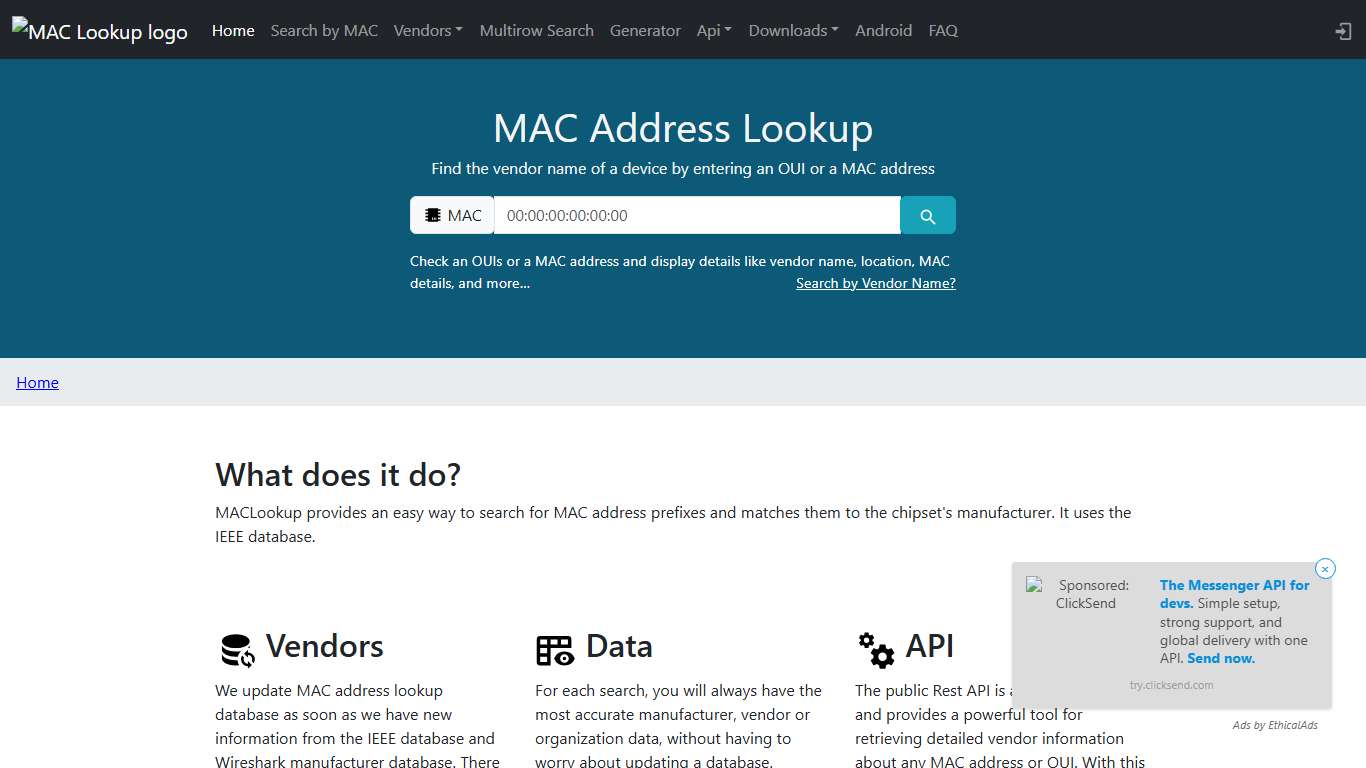This screenshot has height=768, width=1366.
Task: Click the MAC chip icon in search bar
Action: point(434,214)
